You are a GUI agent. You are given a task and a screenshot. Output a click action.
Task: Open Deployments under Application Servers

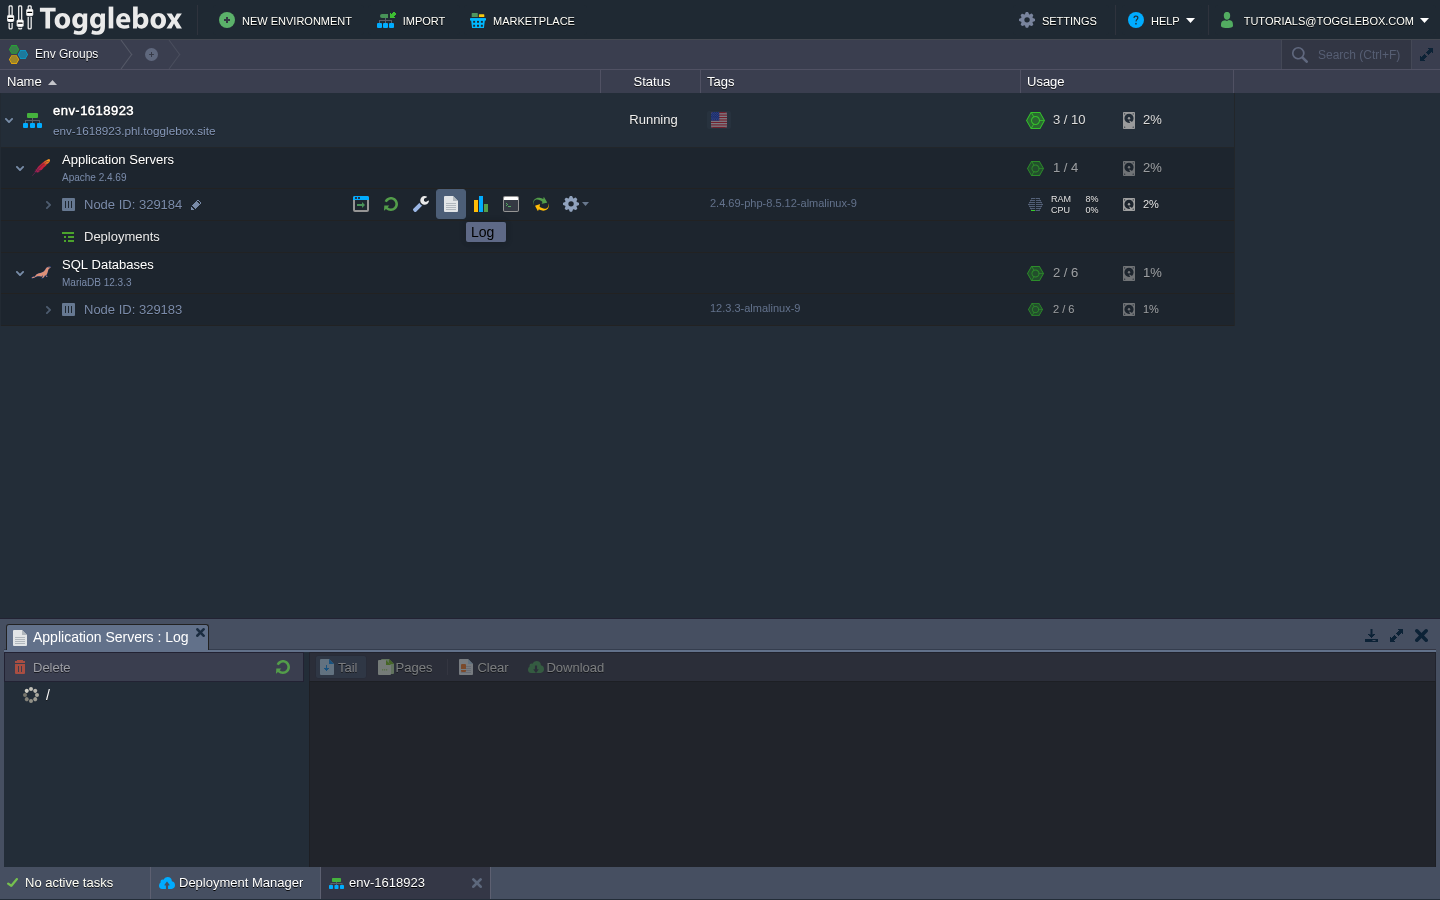(121, 237)
